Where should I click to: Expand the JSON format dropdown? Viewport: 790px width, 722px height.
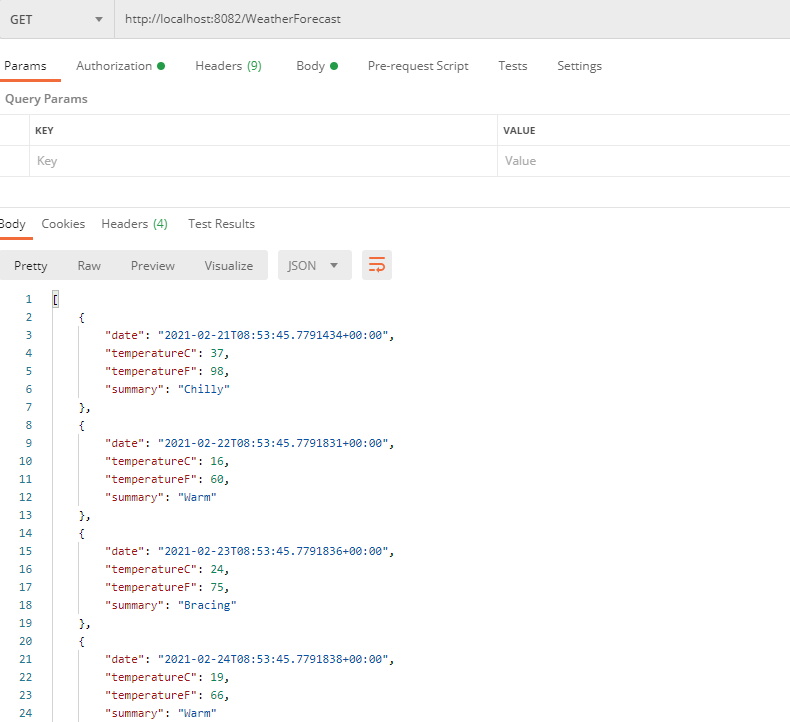pos(314,265)
